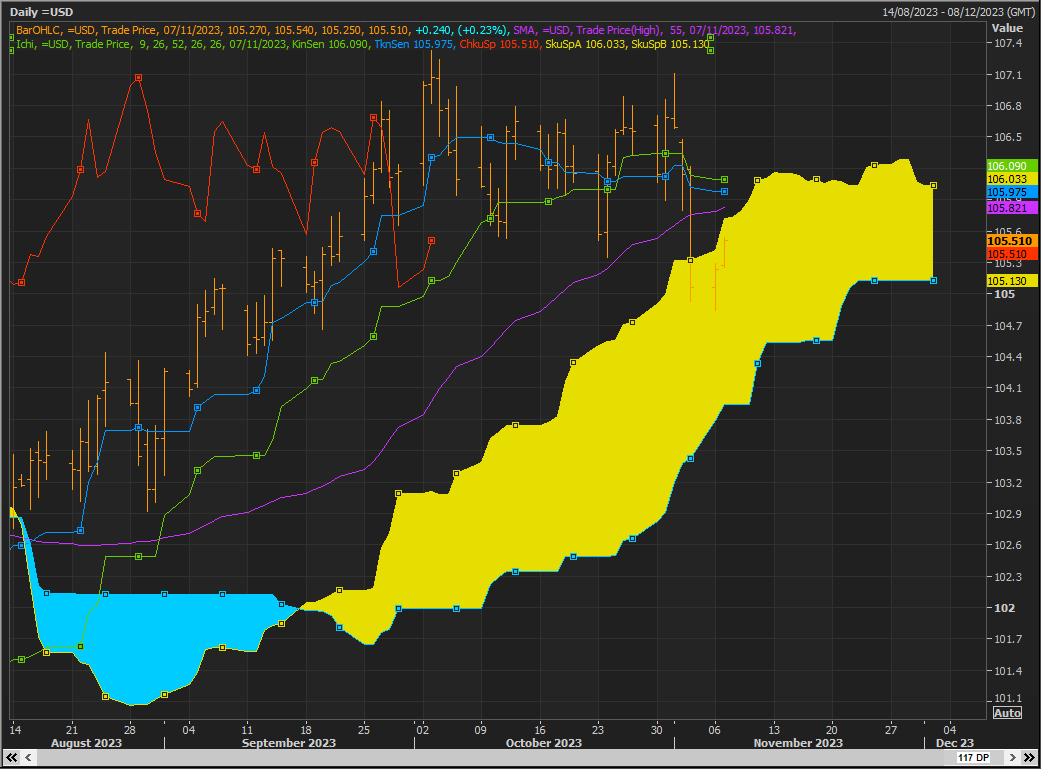1041x769 pixels.
Task: Click the 'August 2023' month label
Action: 86,742
